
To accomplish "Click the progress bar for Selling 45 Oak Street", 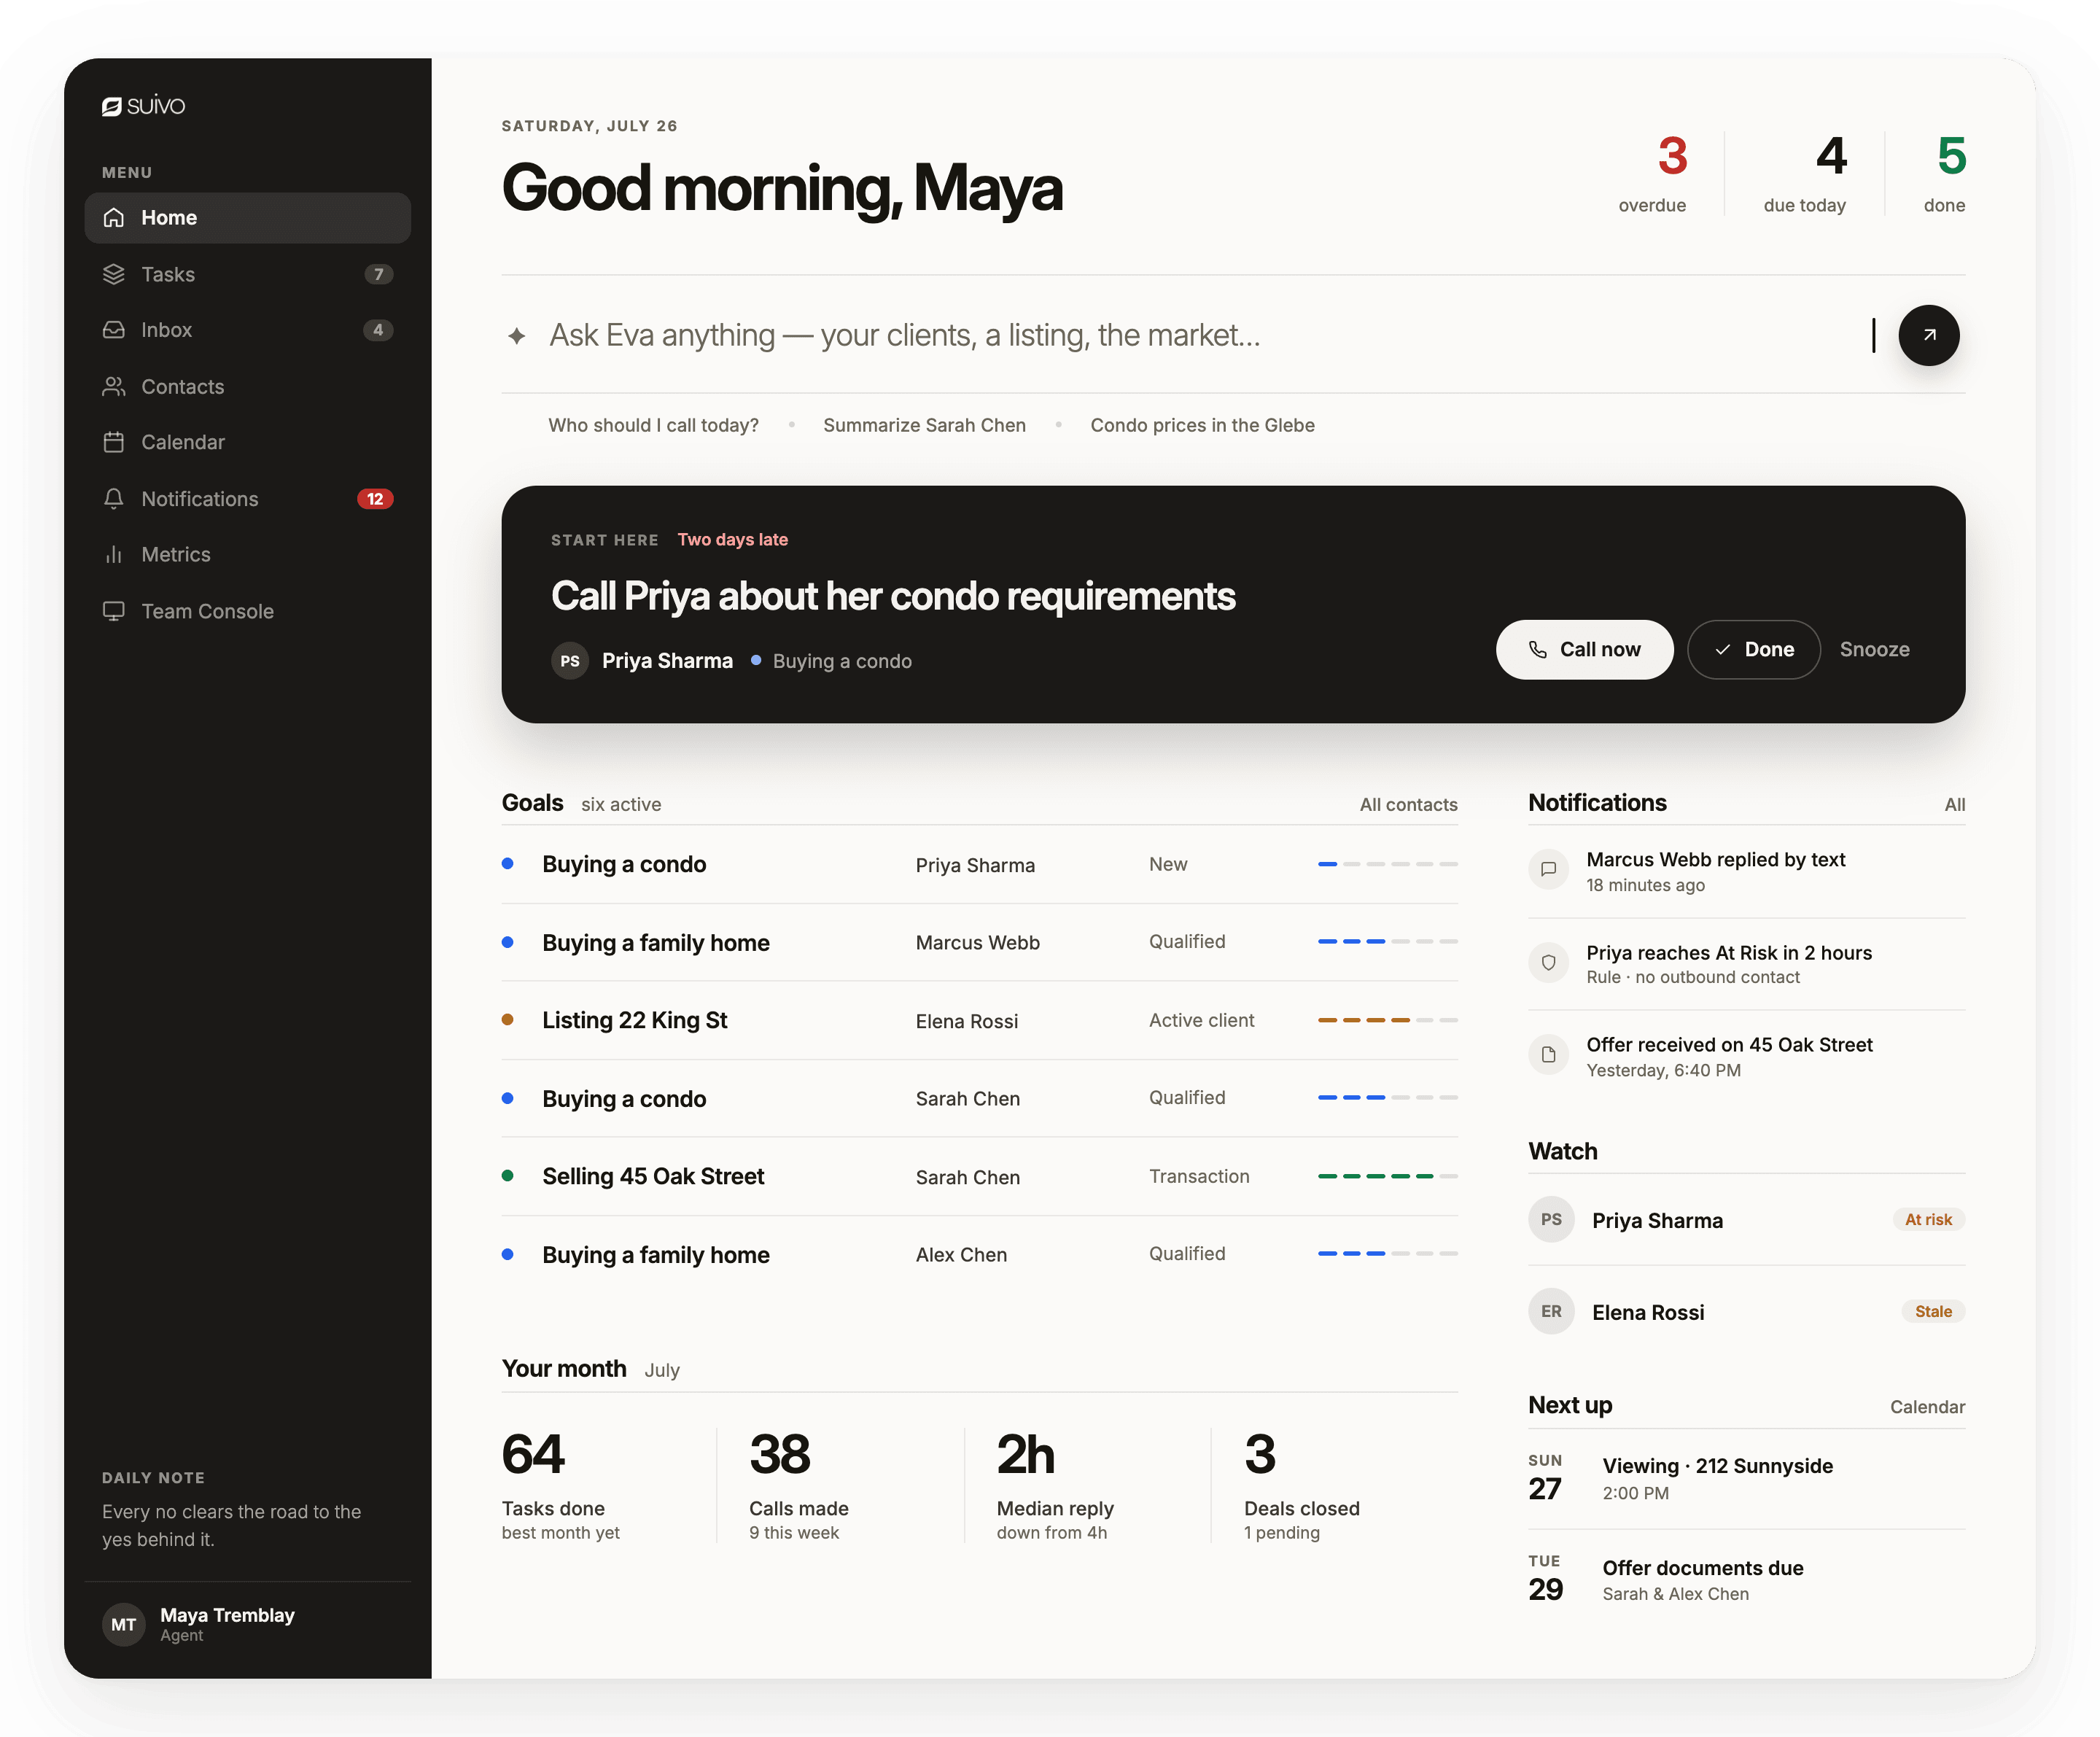I will 1387,1176.
